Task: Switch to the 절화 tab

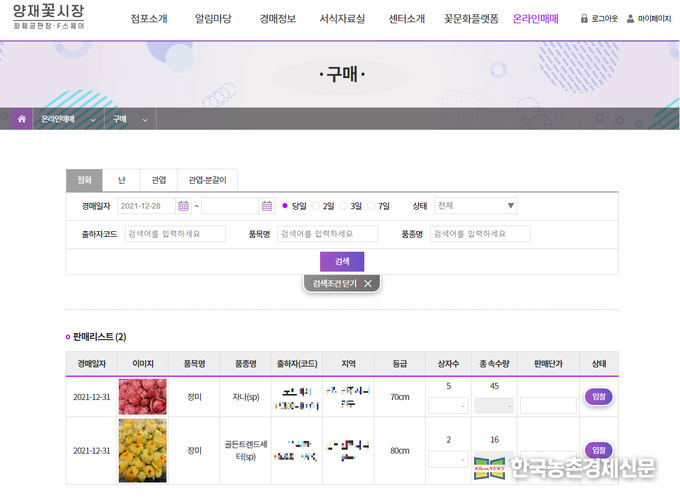Action: (x=84, y=180)
